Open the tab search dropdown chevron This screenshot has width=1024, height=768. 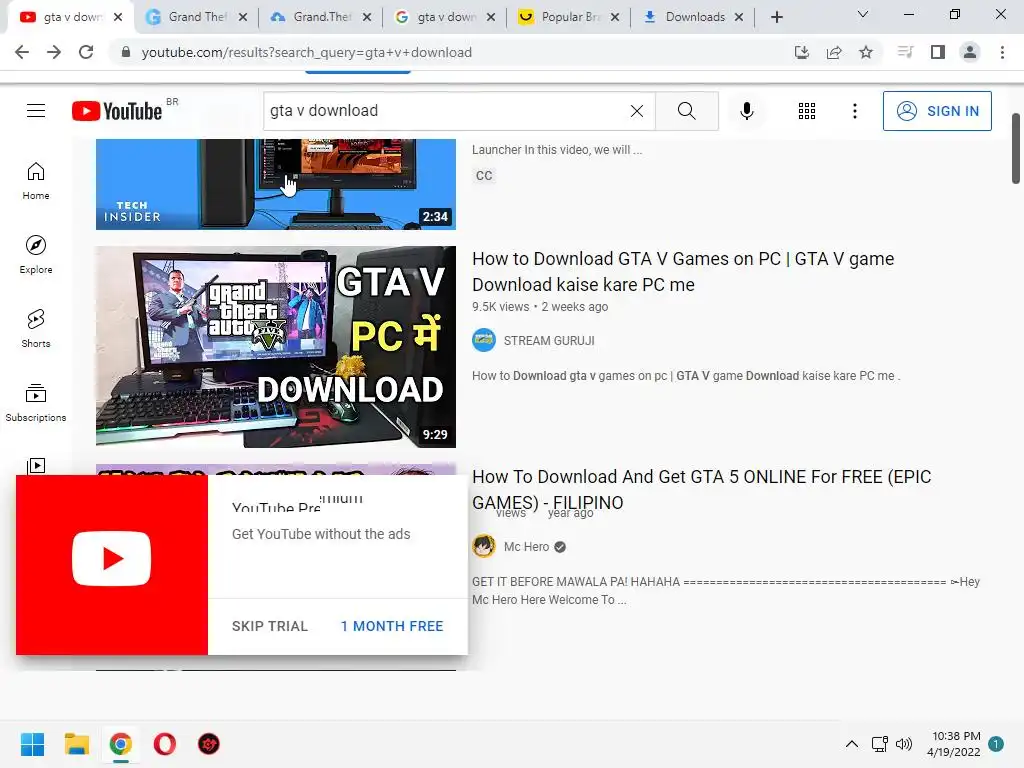(863, 14)
